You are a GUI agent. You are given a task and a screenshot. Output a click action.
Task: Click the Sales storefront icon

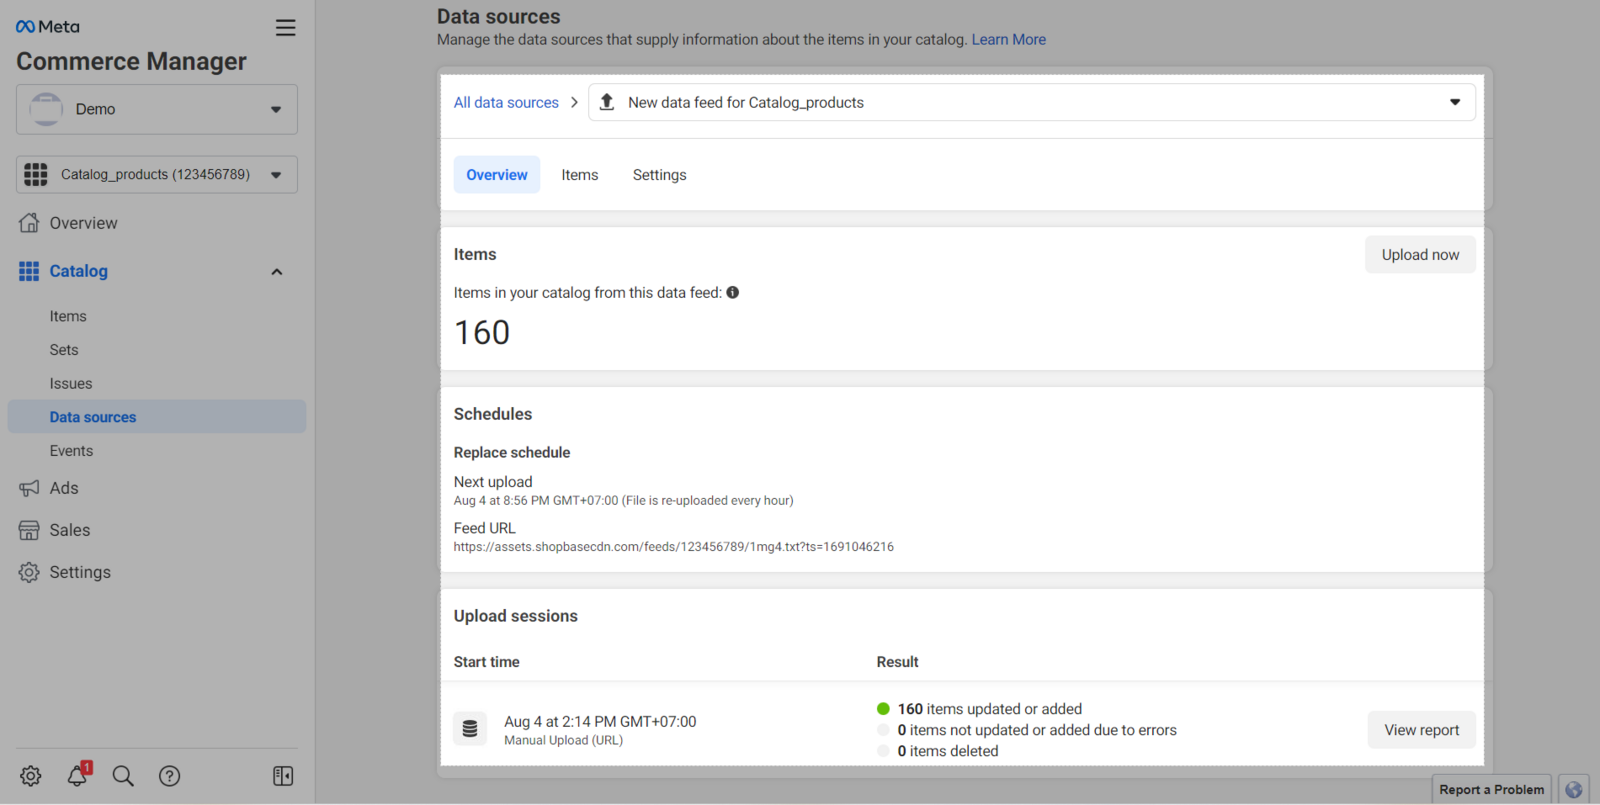pos(29,530)
